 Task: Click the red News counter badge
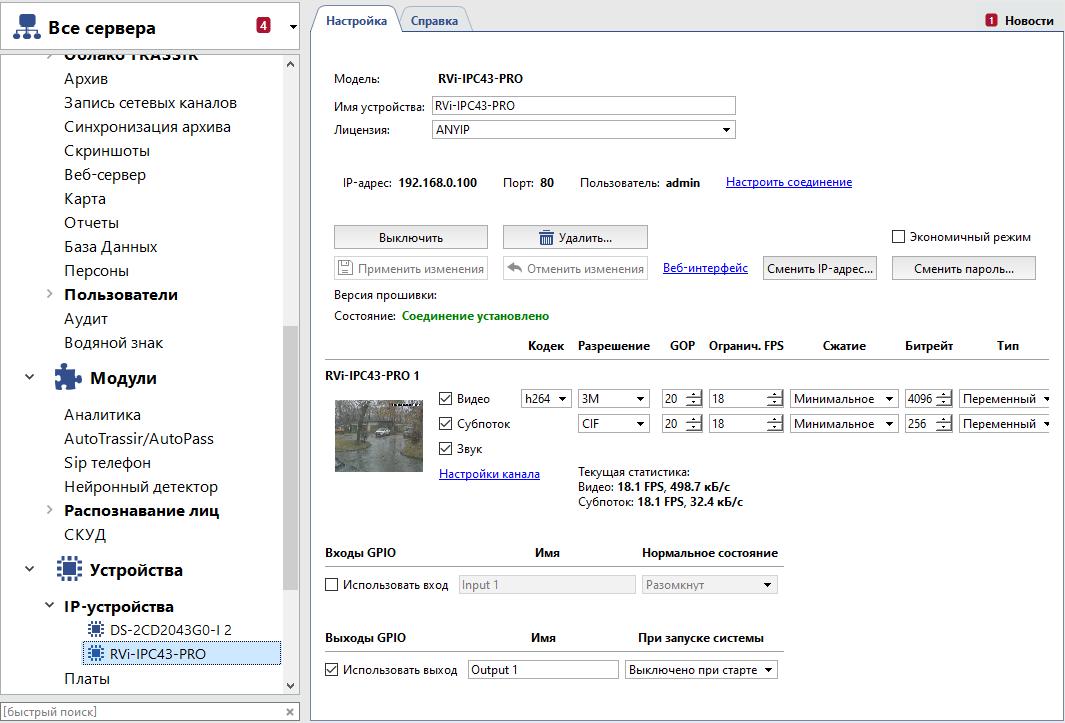(991, 20)
